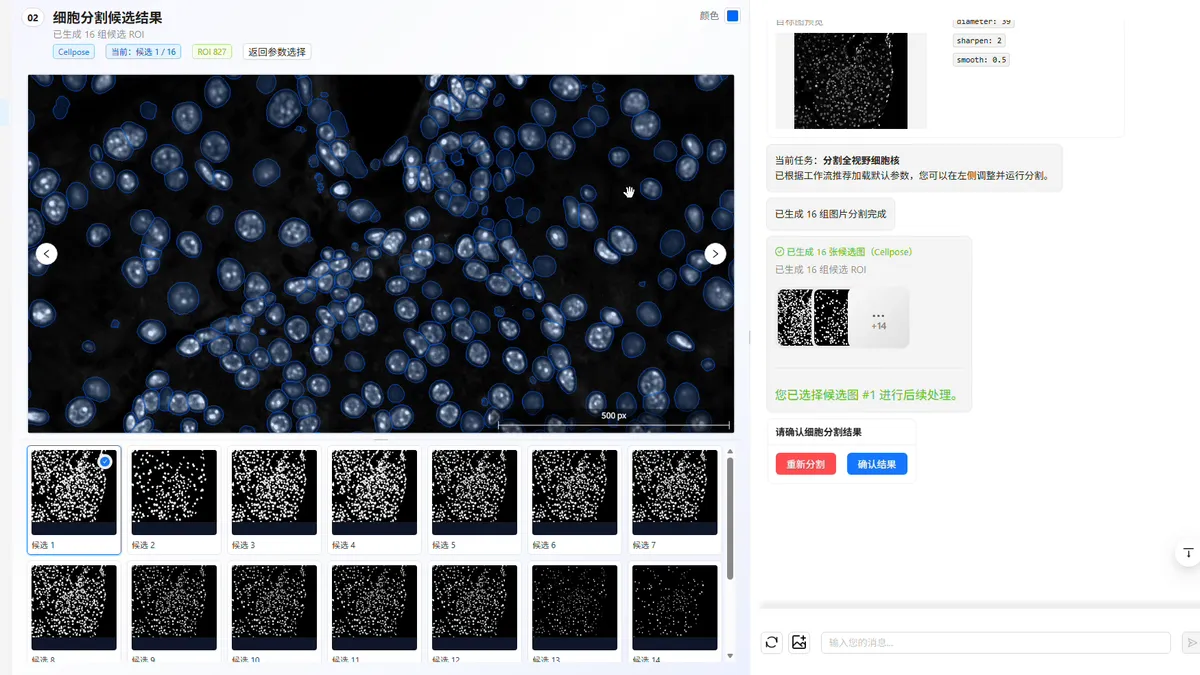1200x675 pixels.
Task: Select candidate thumbnail 候选 13
Action: coord(574,613)
